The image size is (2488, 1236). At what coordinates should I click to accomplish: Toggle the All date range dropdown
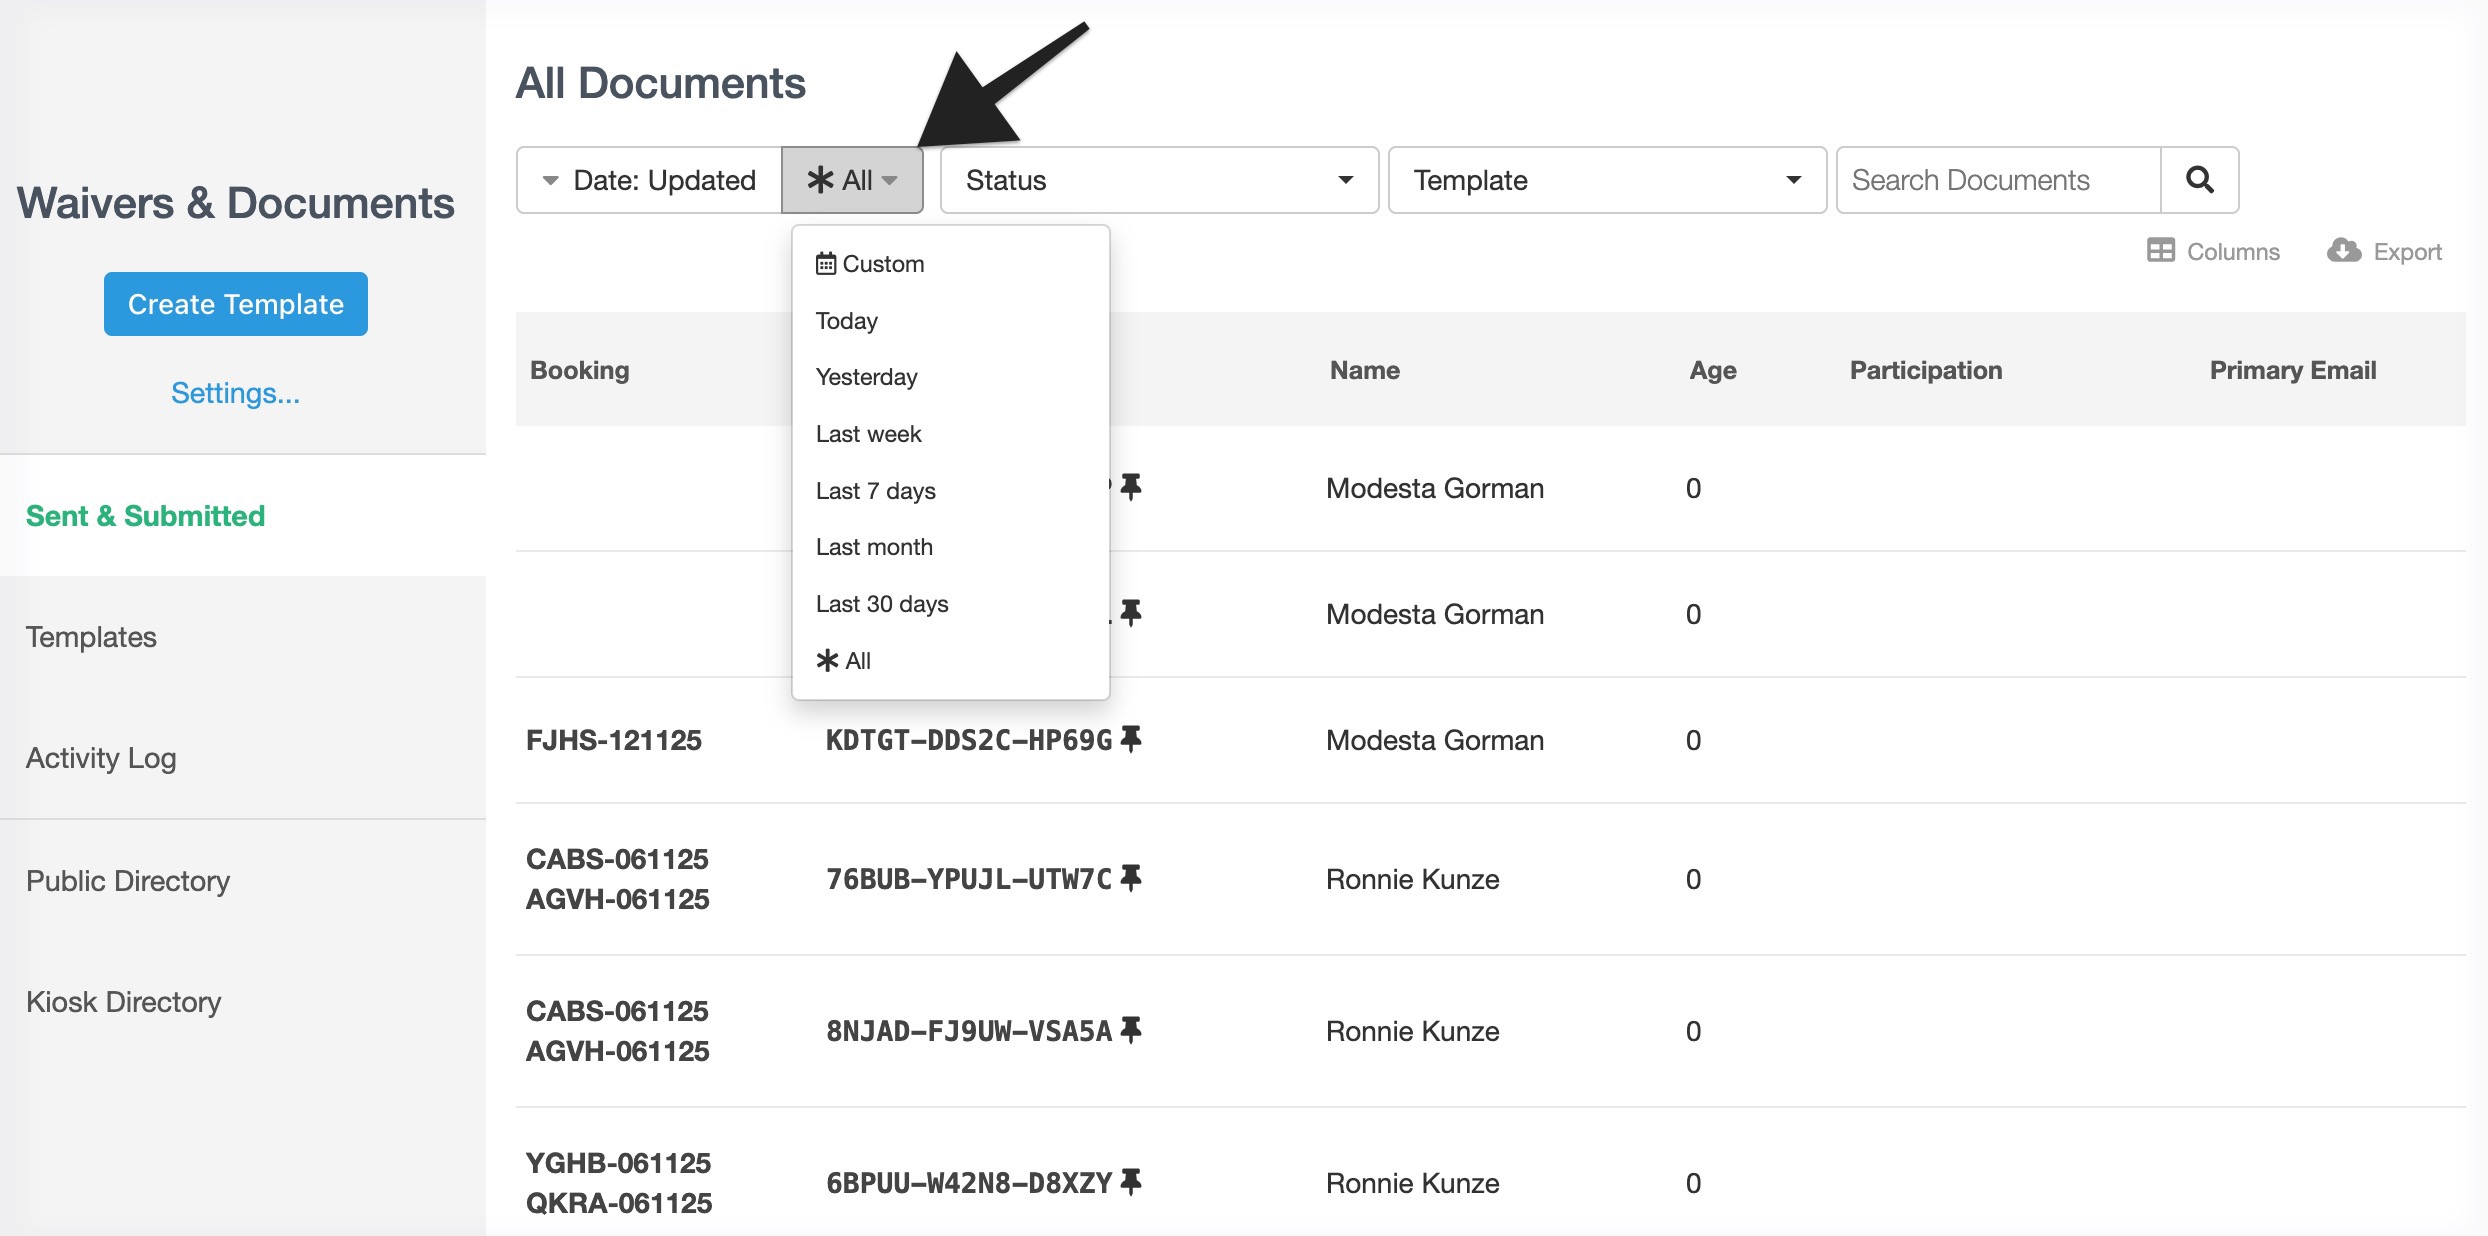(852, 180)
